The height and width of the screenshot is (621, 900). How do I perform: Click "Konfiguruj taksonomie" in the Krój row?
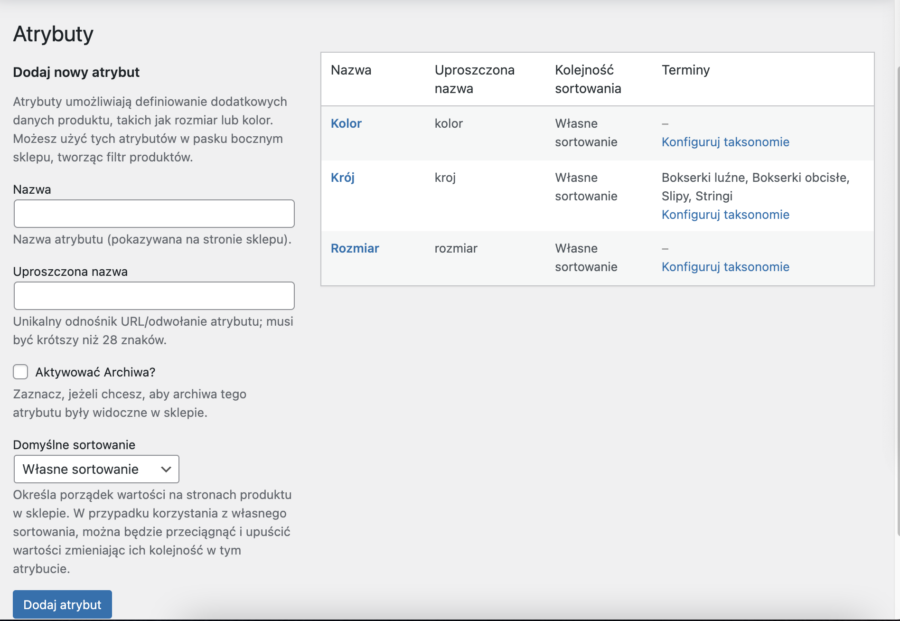[x=724, y=214]
